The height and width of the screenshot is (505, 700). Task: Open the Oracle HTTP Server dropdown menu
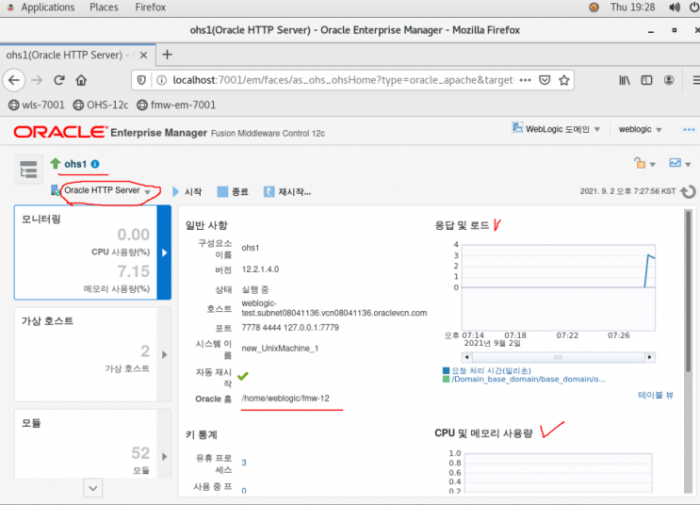point(107,191)
